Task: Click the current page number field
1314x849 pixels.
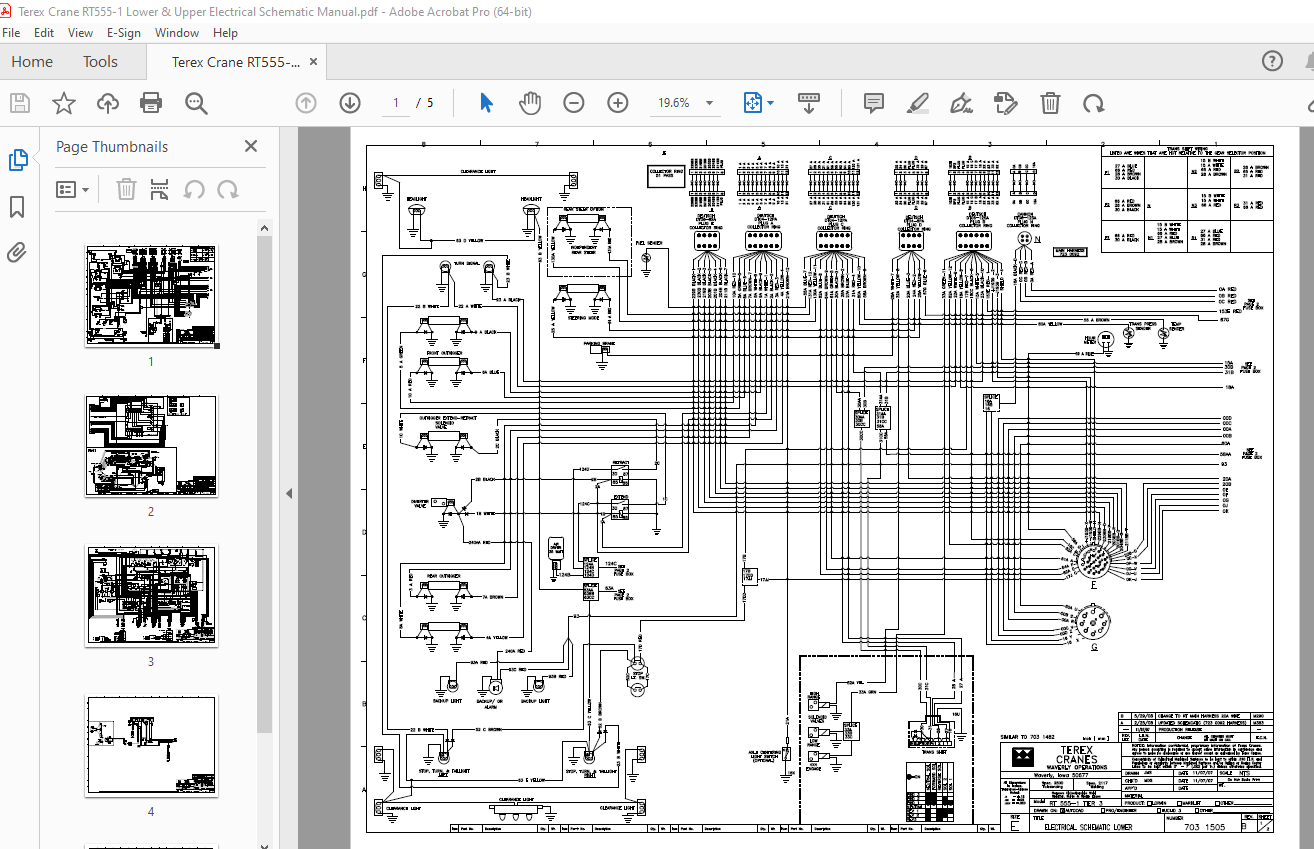Action: [396, 103]
